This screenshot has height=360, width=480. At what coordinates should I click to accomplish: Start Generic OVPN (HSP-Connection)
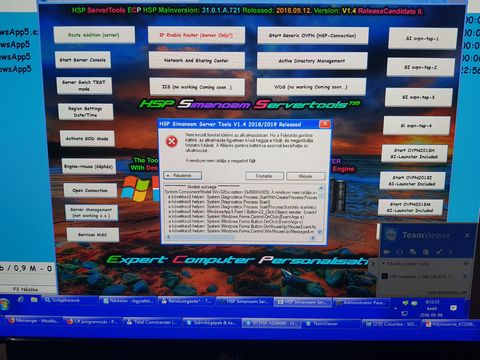[313, 36]
